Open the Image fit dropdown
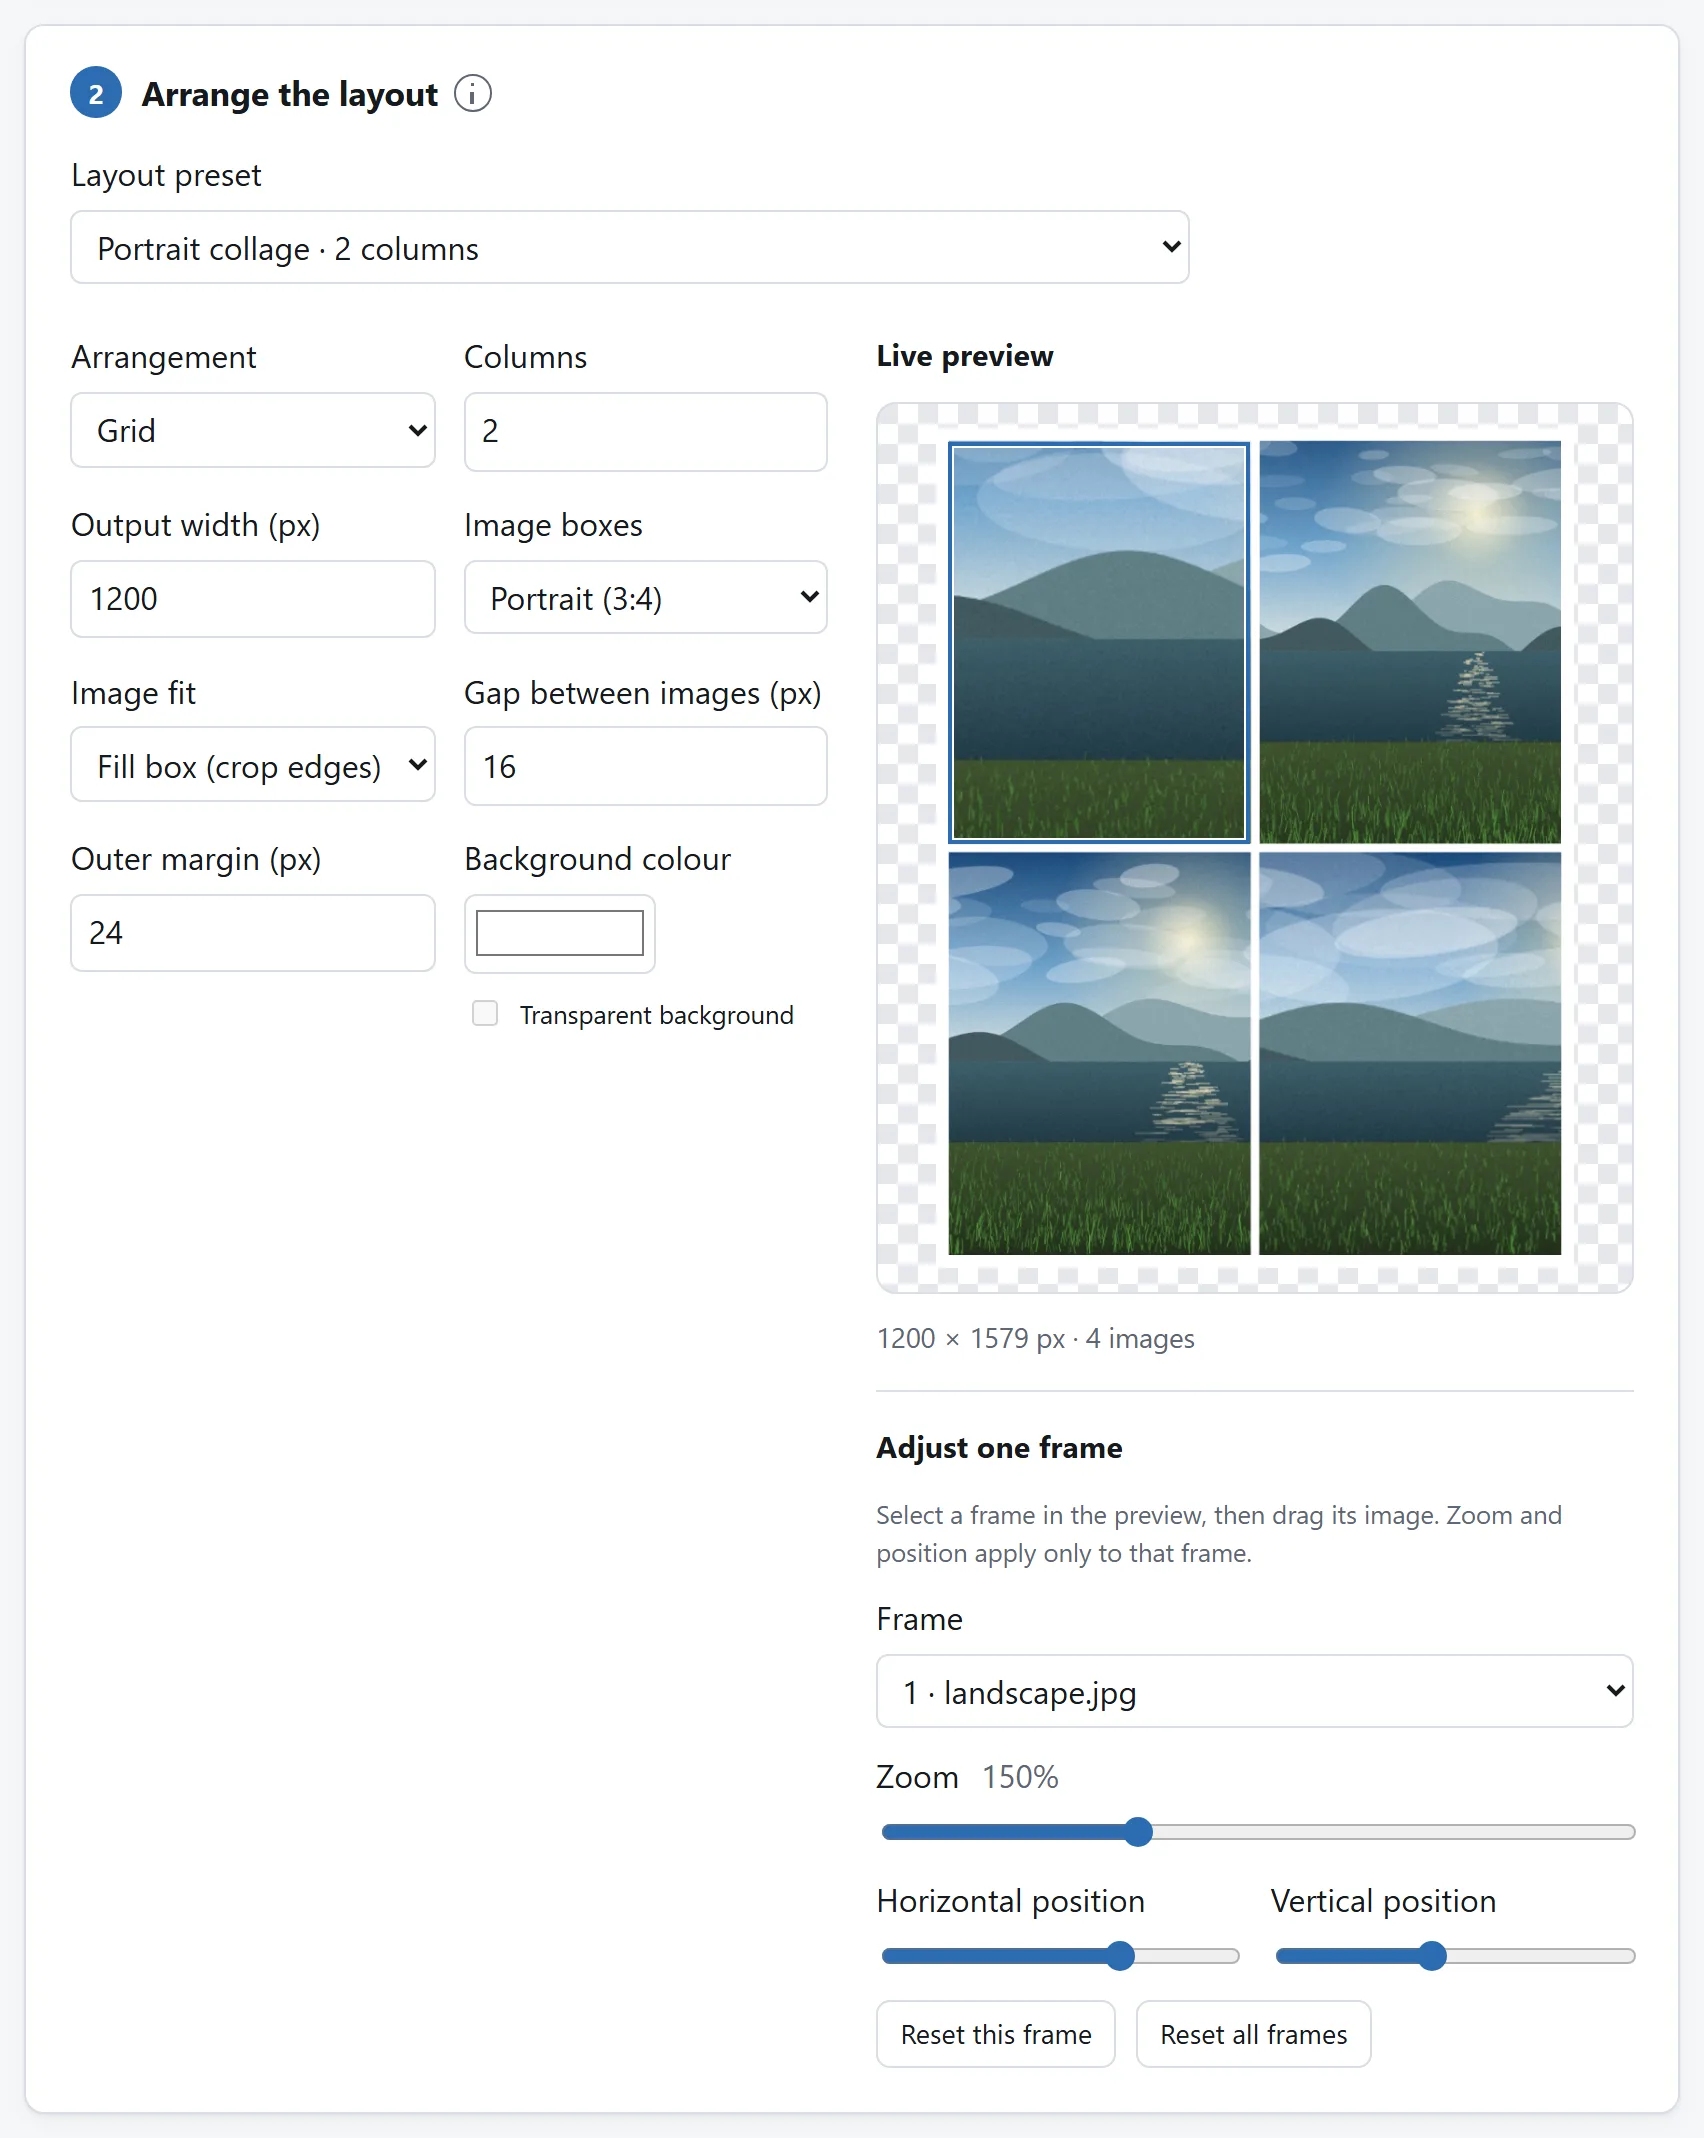 pos(253,765)
